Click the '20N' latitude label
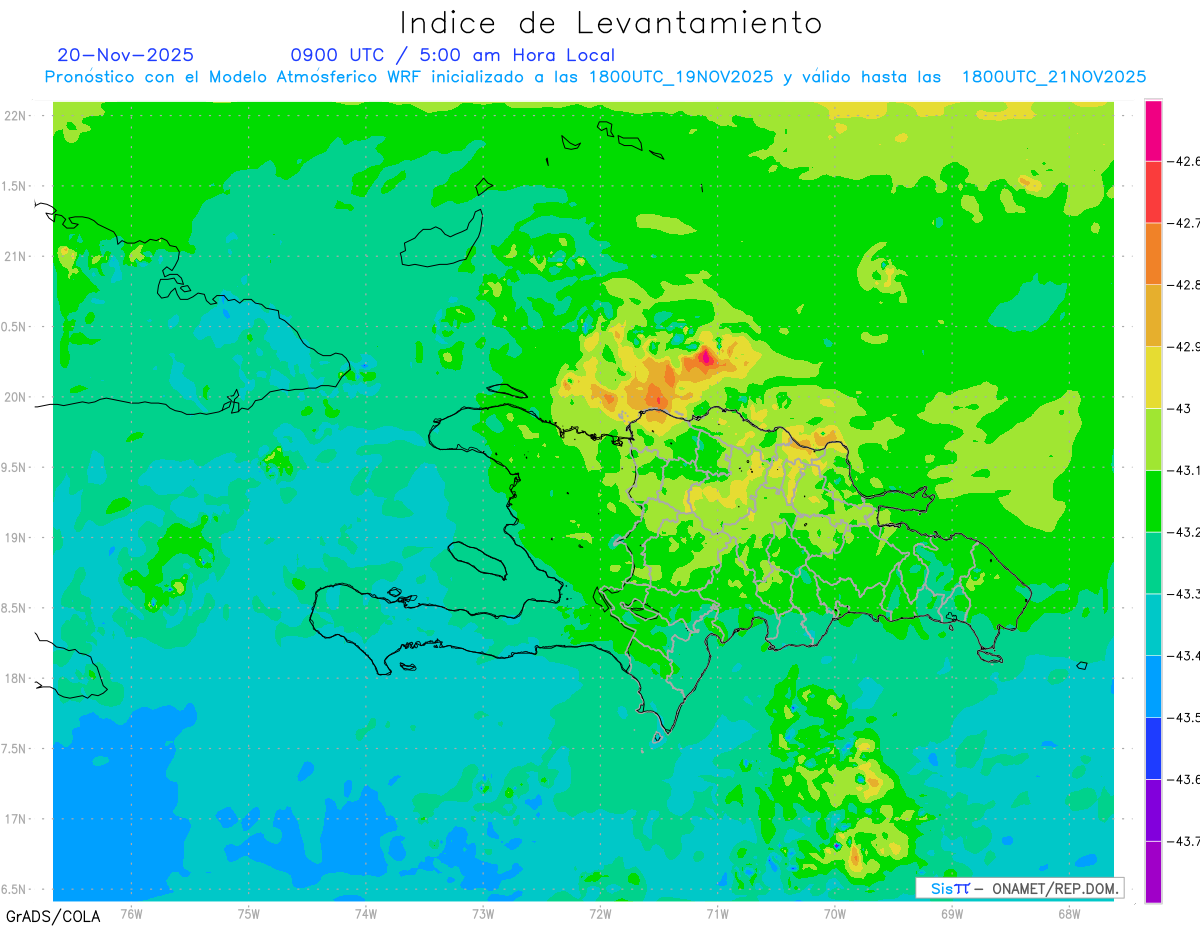Screen dimensions: 1200x927 pos(14,397)
